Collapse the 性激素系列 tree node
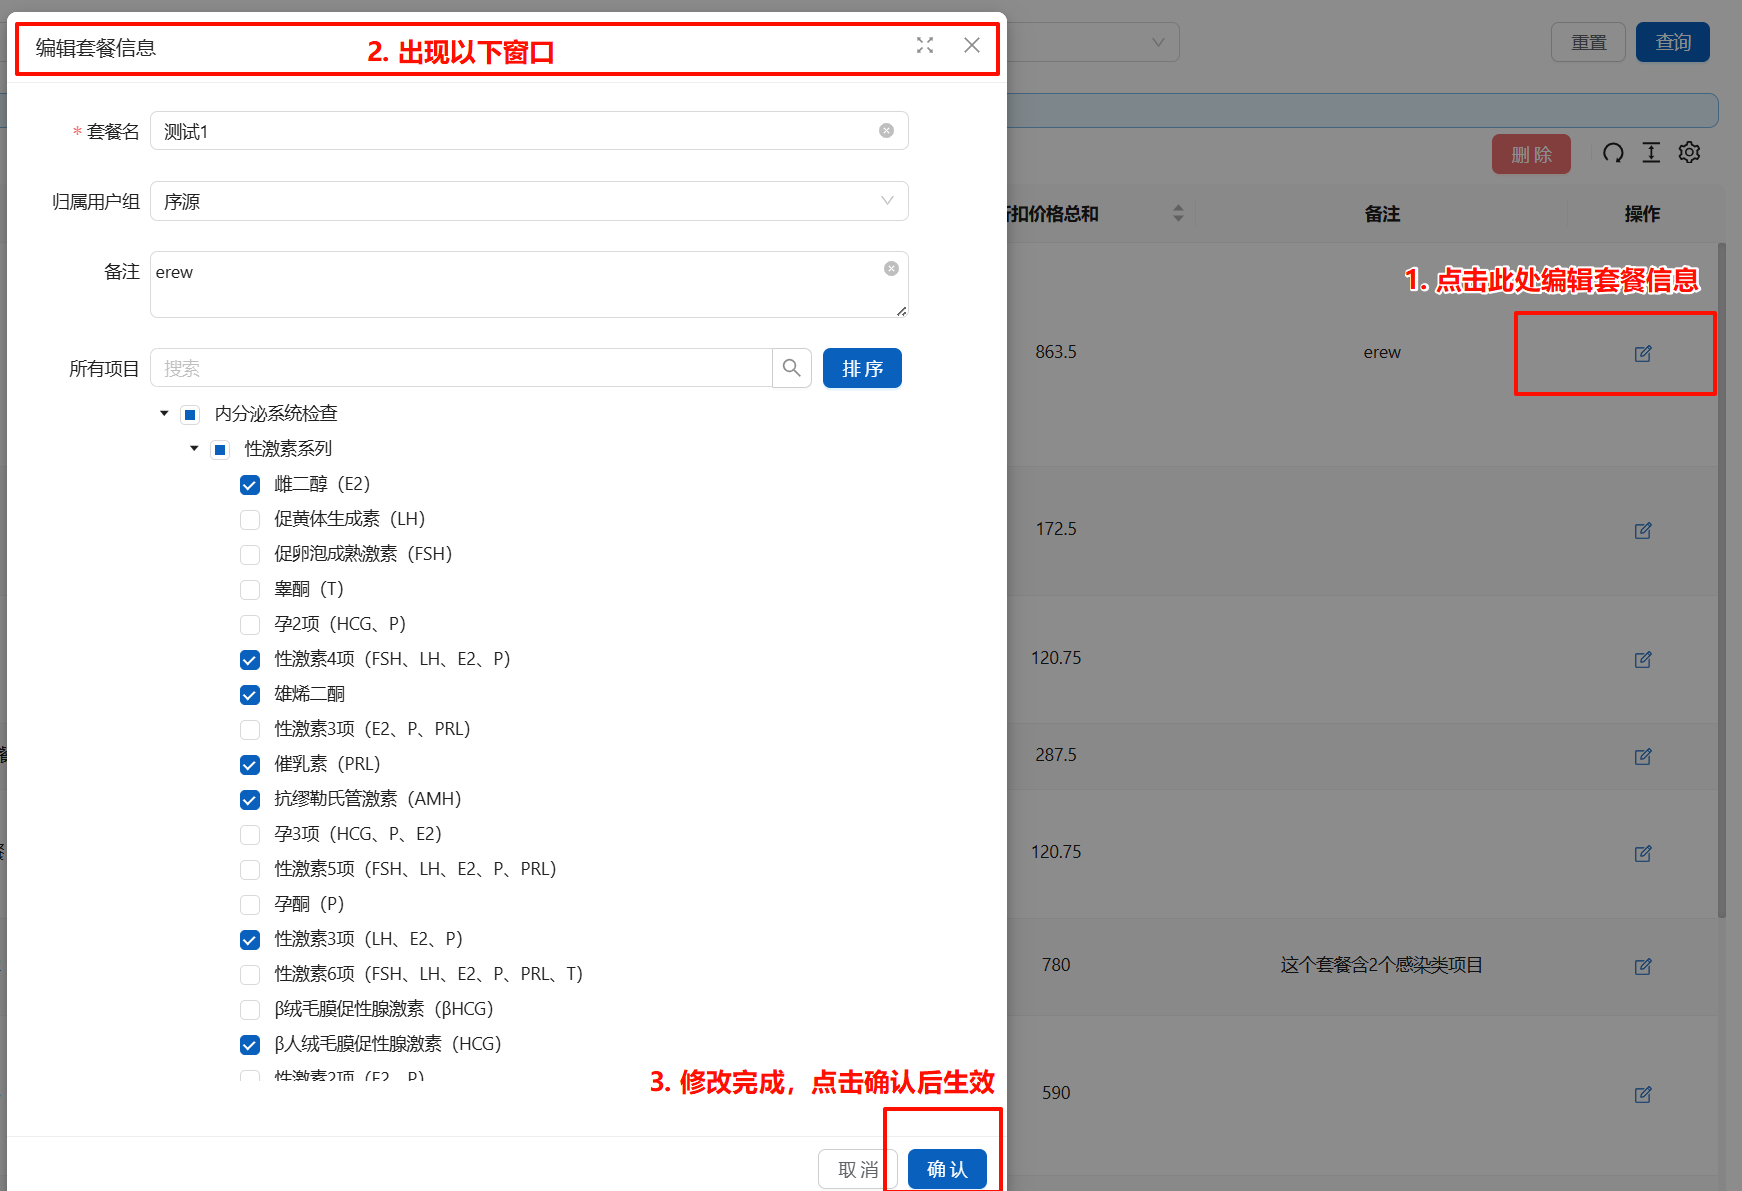 (x=194, y=448)
